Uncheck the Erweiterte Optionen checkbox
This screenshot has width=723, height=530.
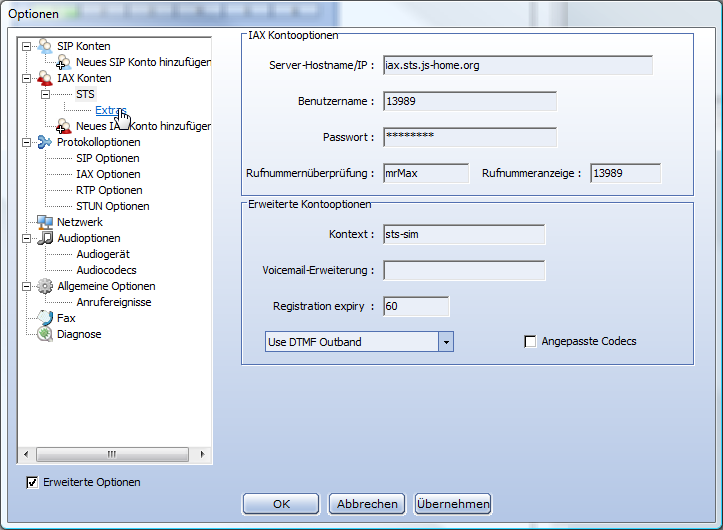pos(32,482)
